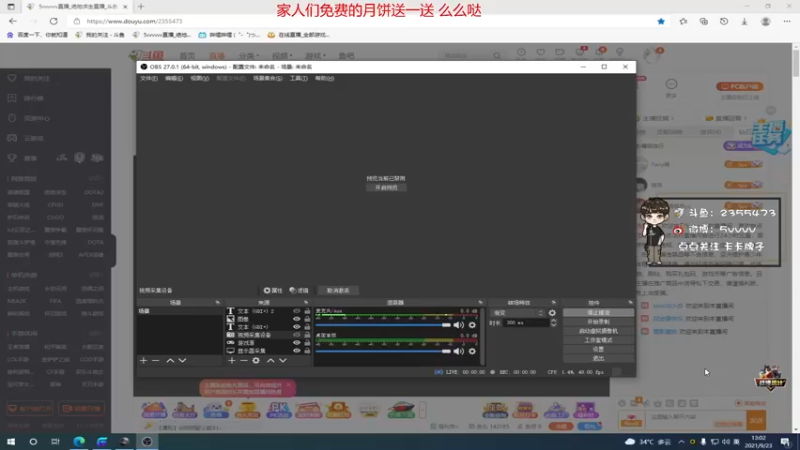Click the browser address bar URL

click(134, 21)
